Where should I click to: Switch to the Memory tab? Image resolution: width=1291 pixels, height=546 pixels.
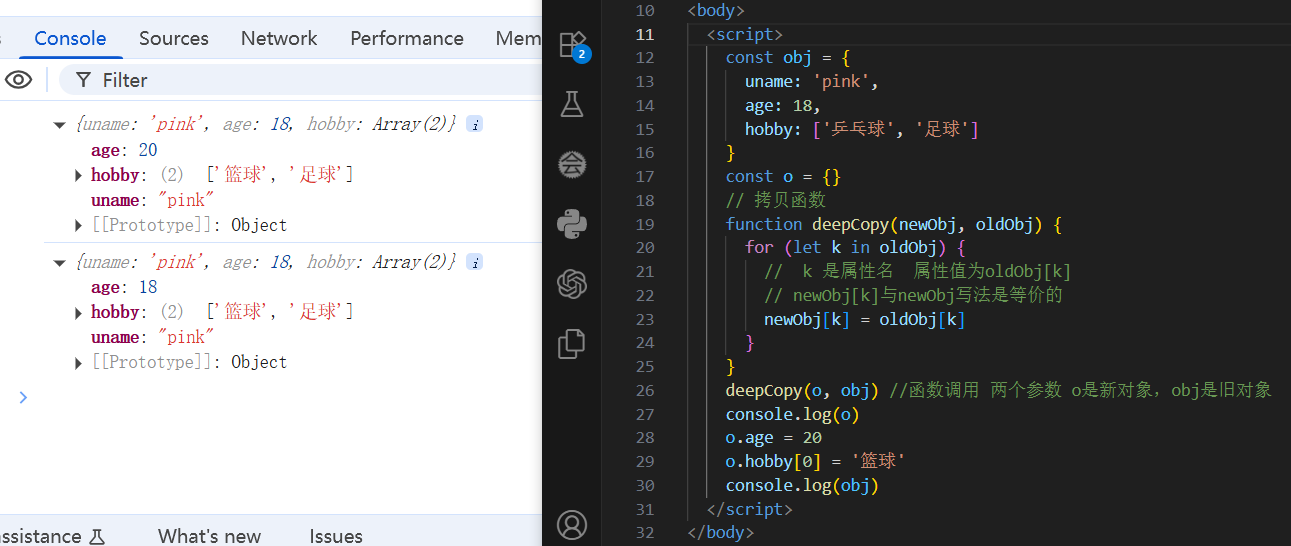tap(518, 38)
